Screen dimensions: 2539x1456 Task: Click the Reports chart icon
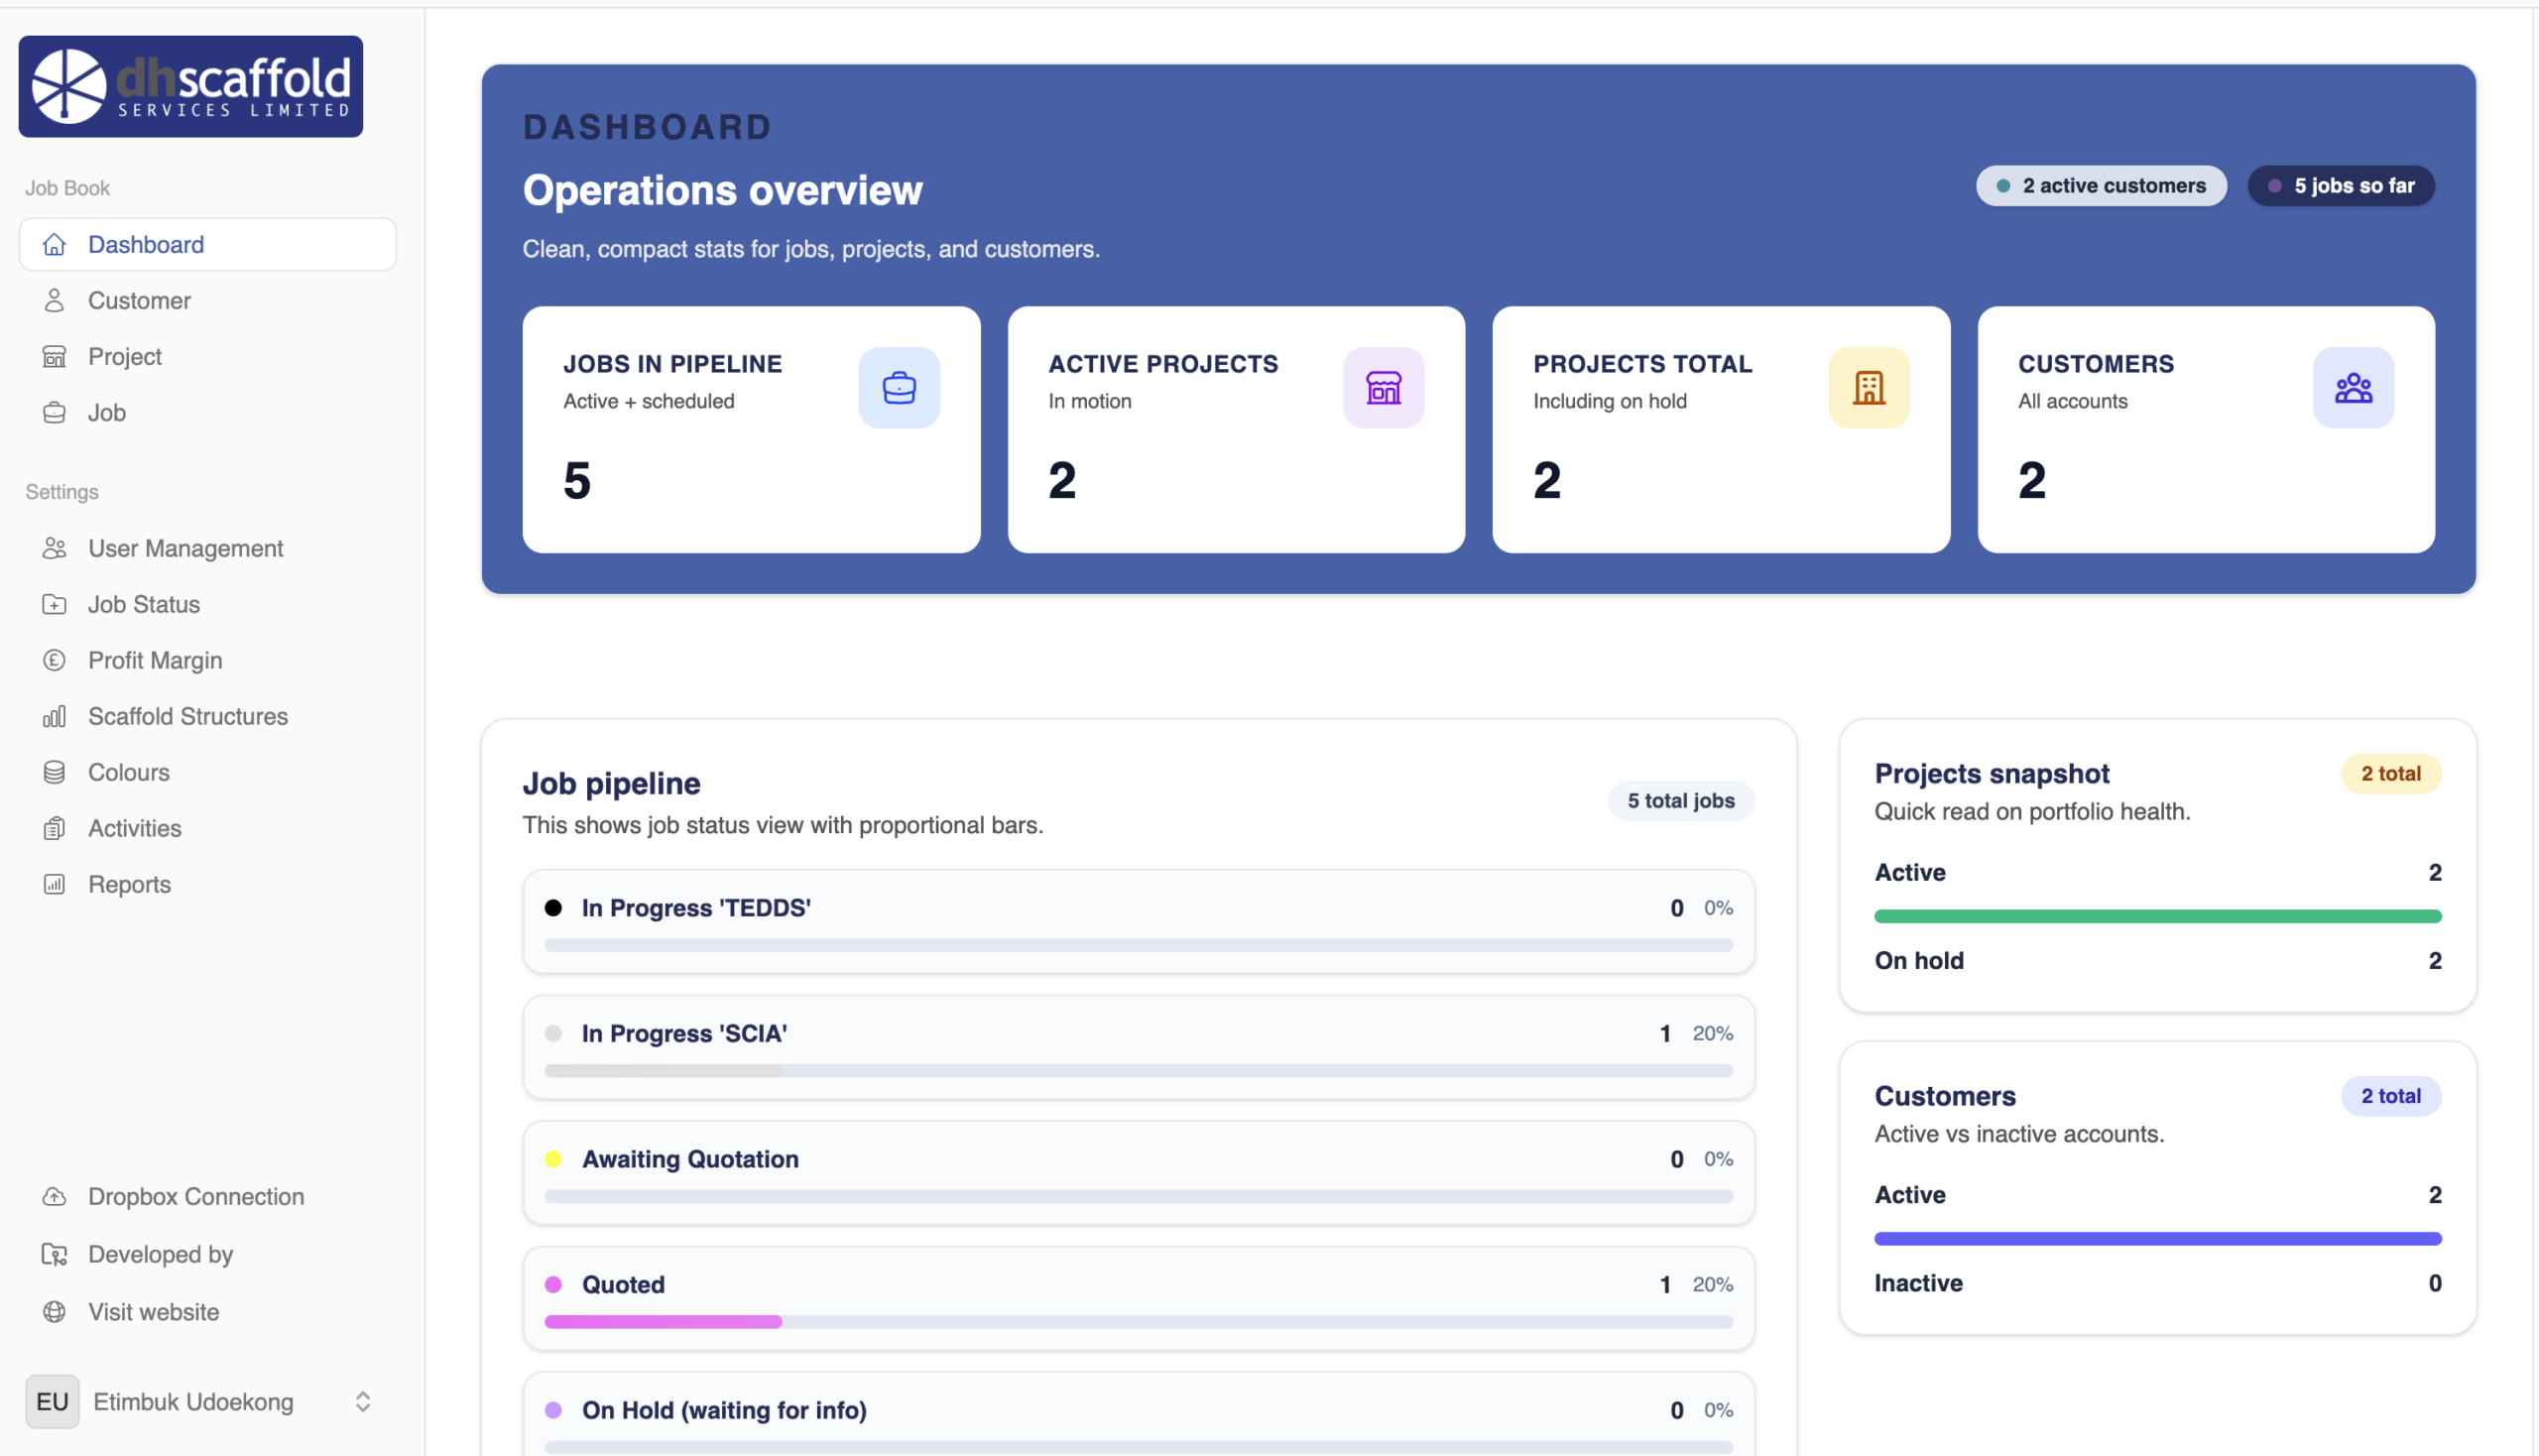pos(54,884)
